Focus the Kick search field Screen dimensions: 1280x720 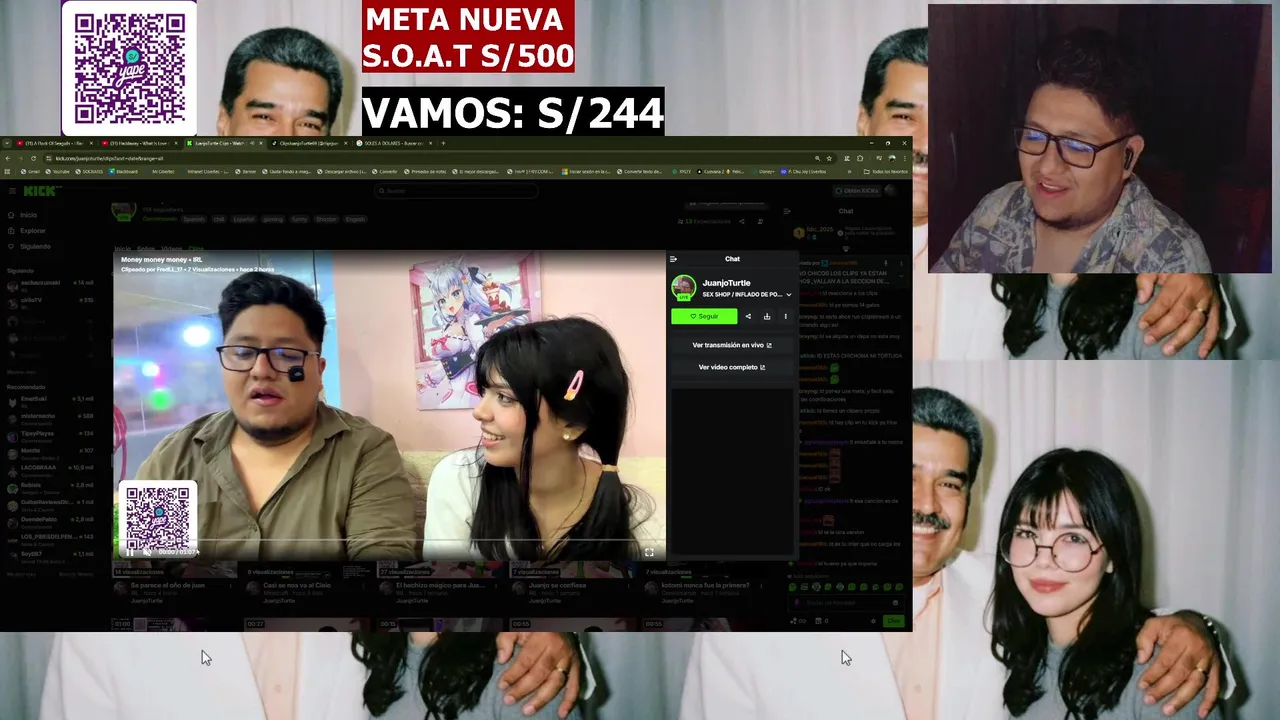[455, 190]
